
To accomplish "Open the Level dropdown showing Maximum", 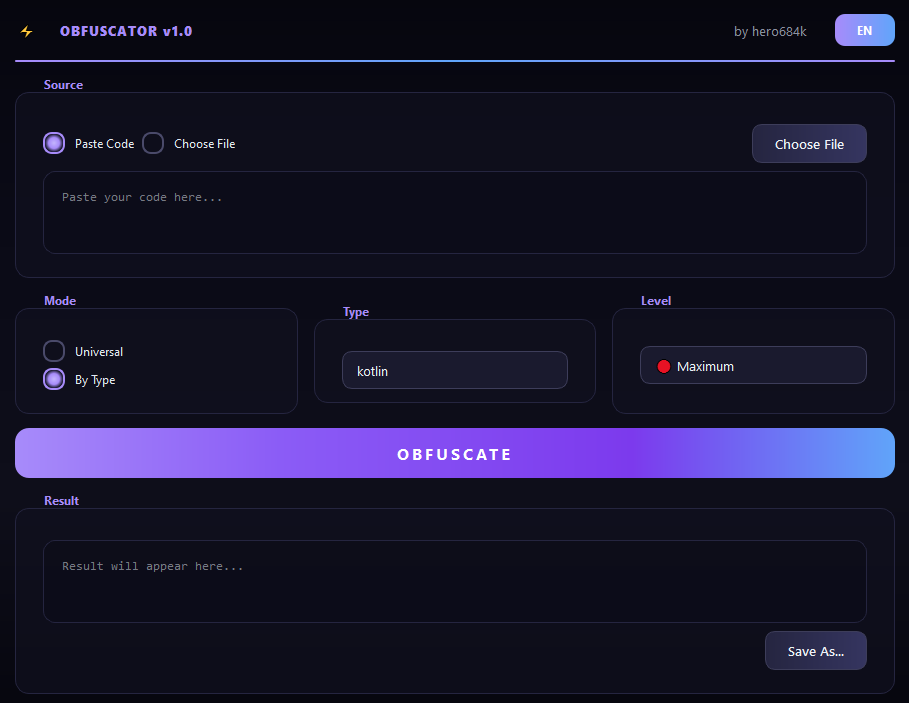I will (x=753, y=365).
